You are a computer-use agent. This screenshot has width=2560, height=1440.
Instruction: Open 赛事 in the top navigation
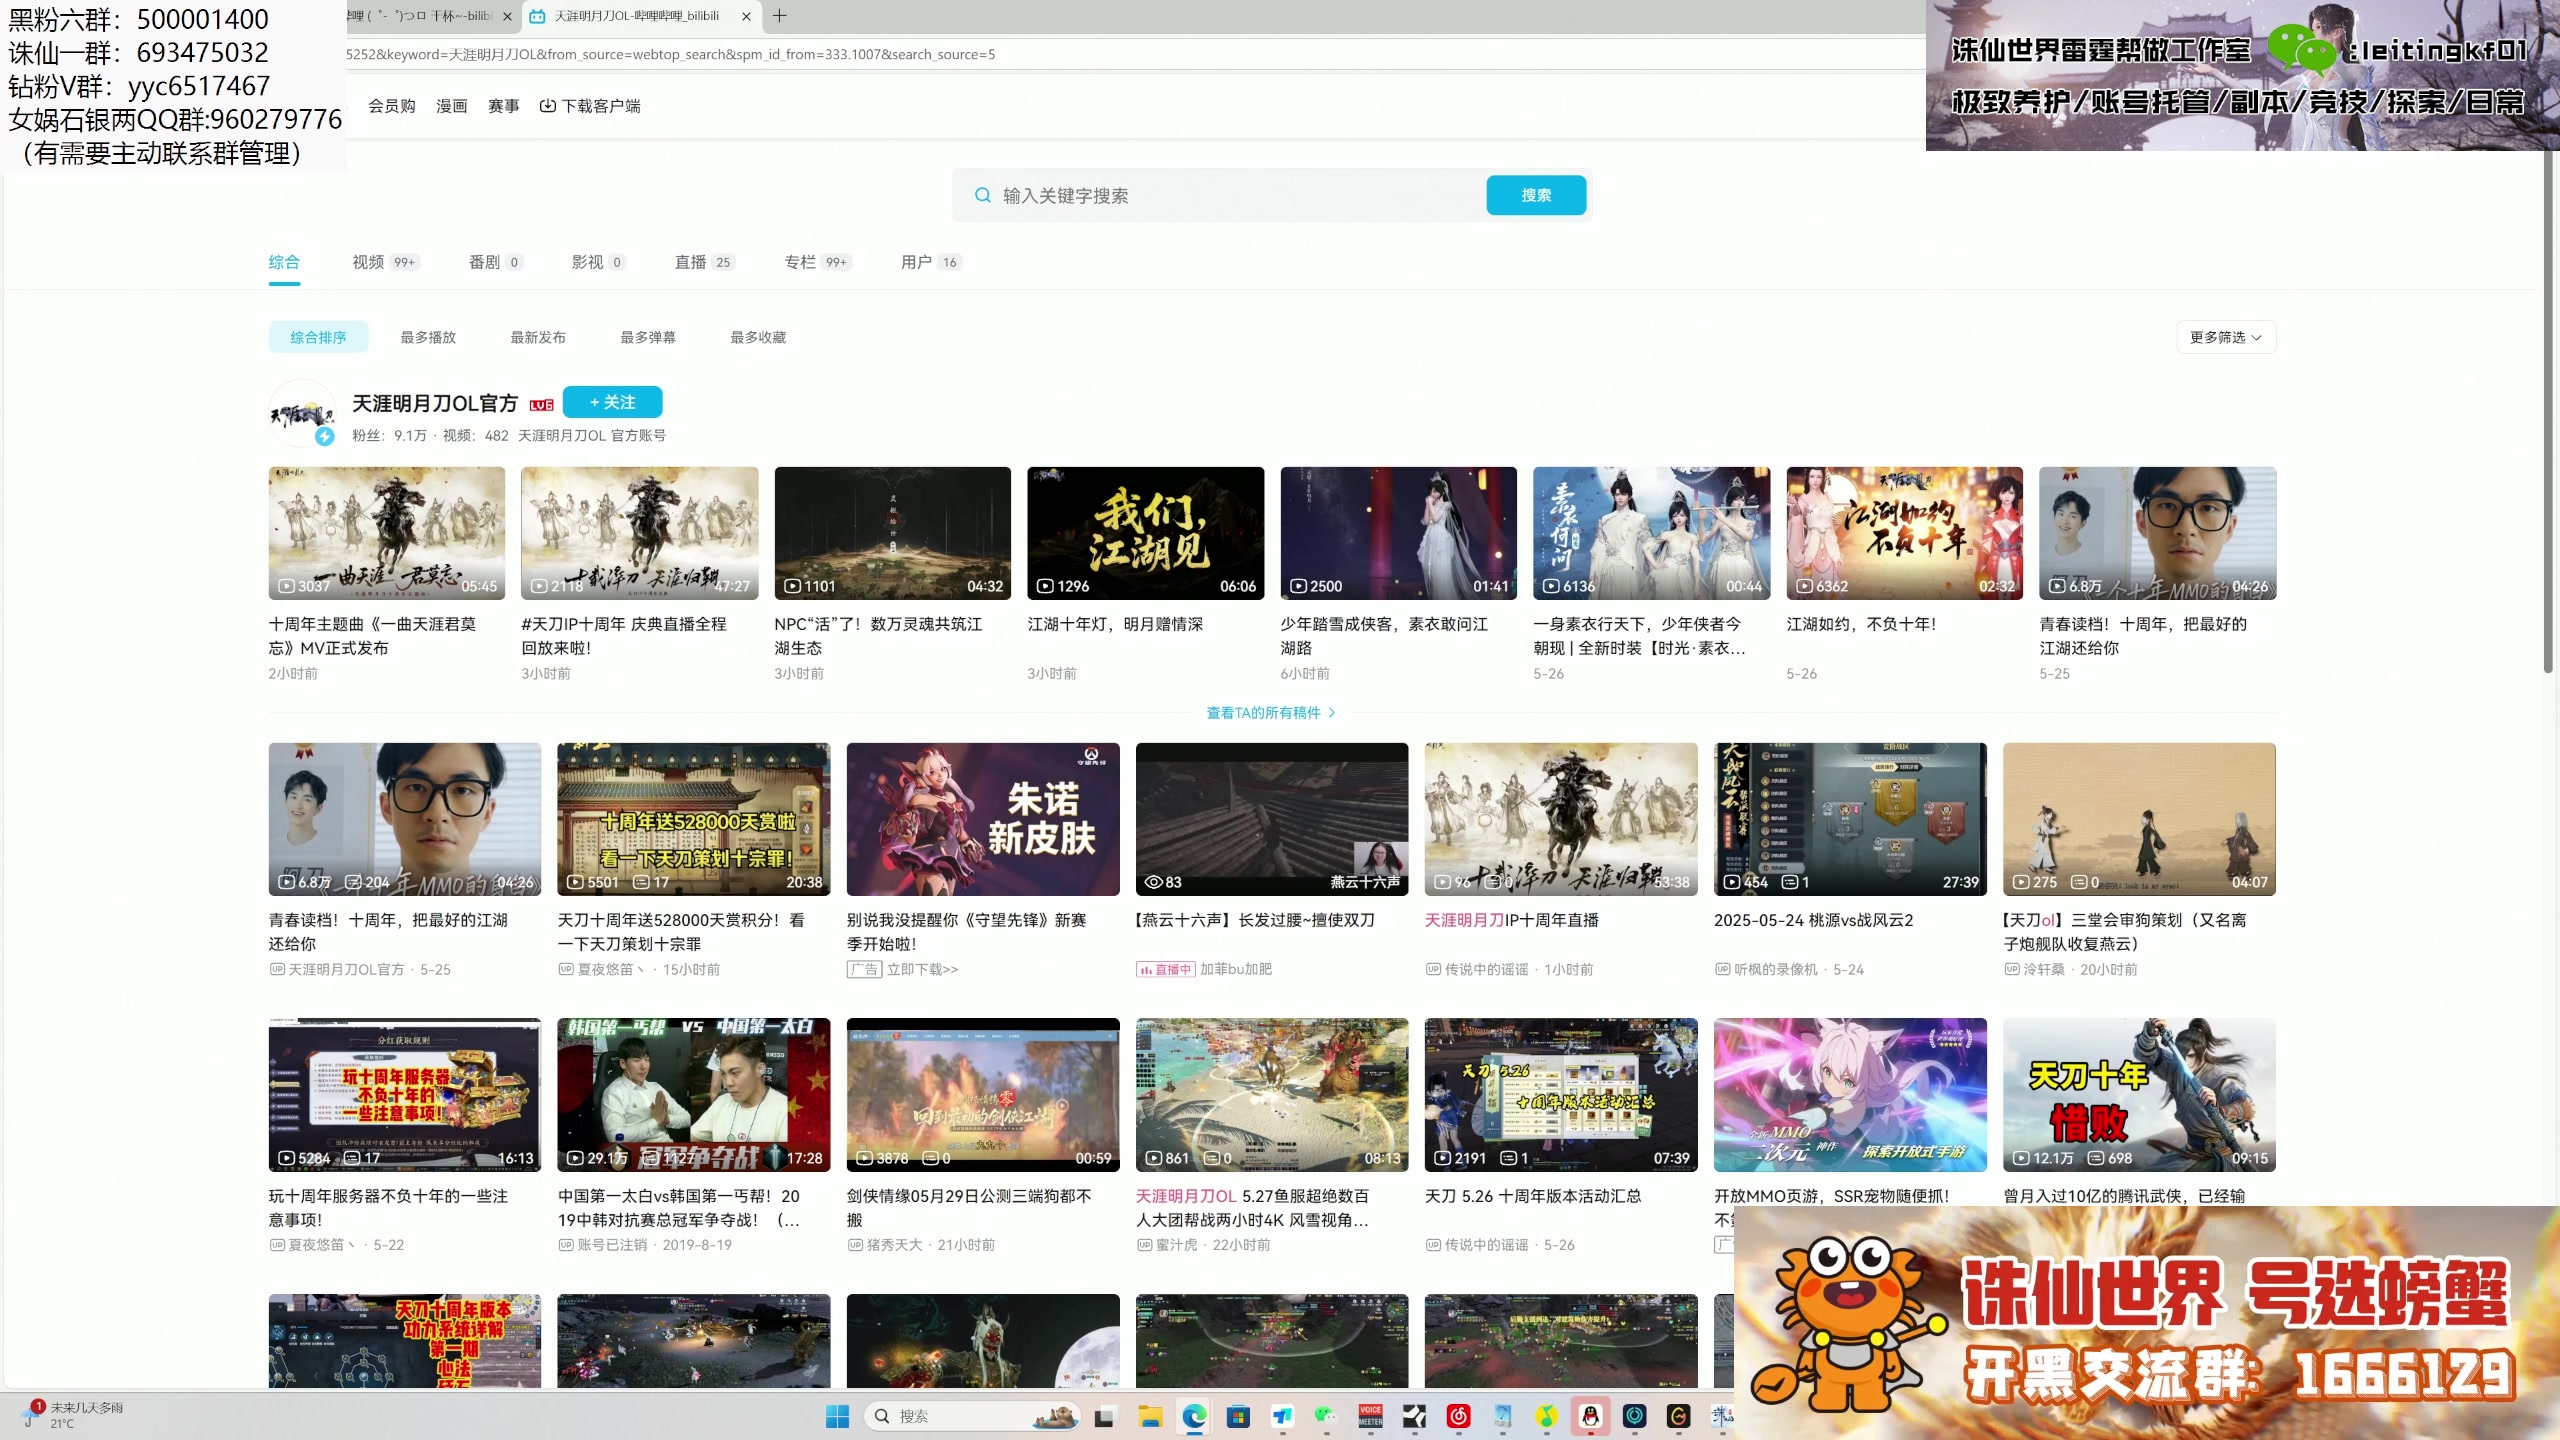point(504,105)
